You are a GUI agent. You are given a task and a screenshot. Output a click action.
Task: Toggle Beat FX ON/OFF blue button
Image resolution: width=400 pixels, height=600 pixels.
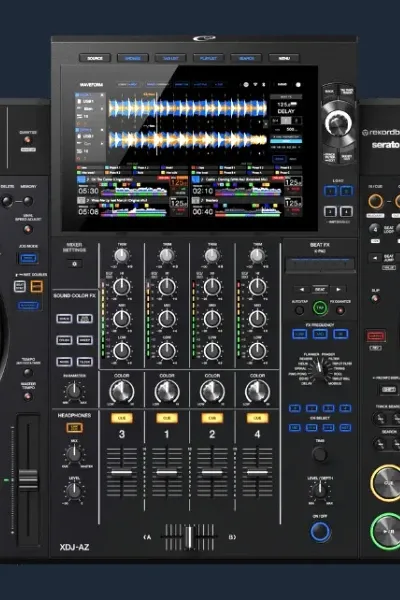tap(320, 532)
